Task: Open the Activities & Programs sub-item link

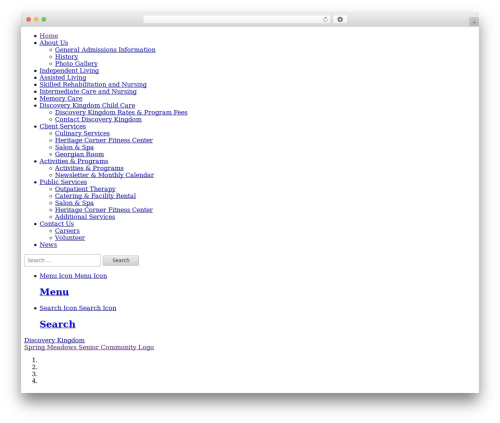Action: 89,168
